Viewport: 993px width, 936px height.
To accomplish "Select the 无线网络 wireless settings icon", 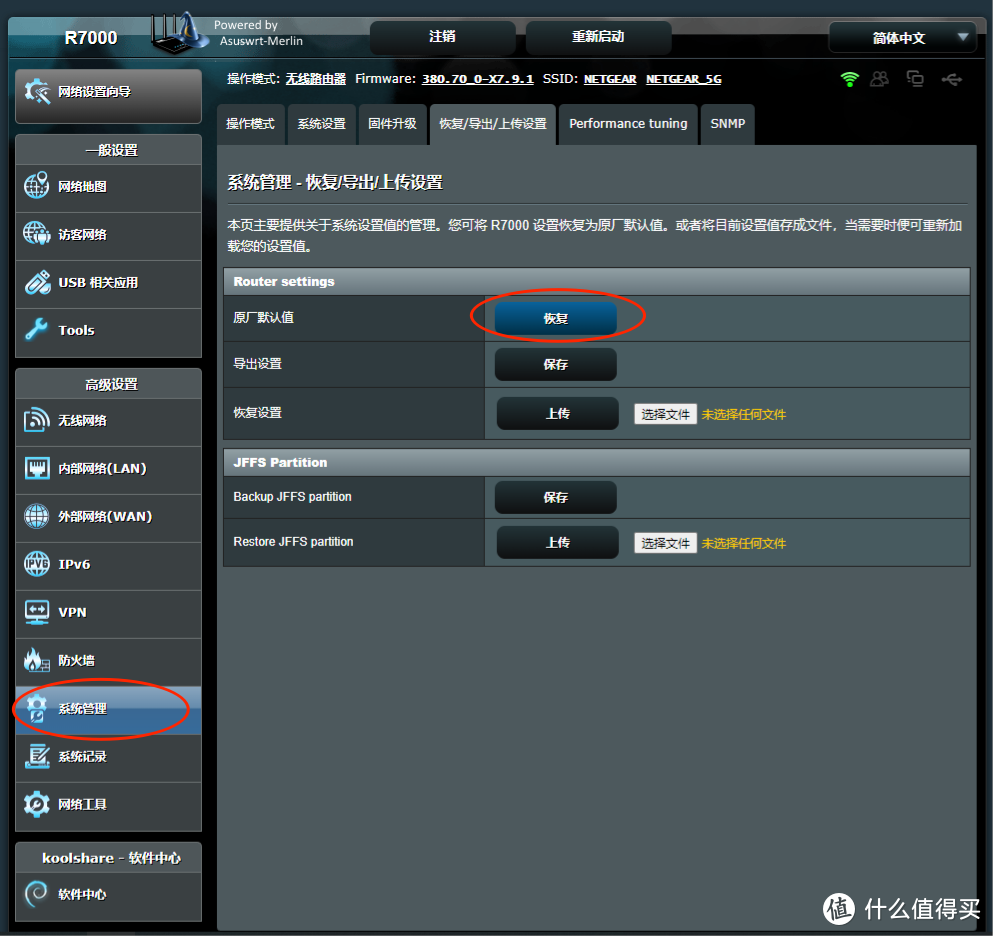I will (x=36, y=422).
